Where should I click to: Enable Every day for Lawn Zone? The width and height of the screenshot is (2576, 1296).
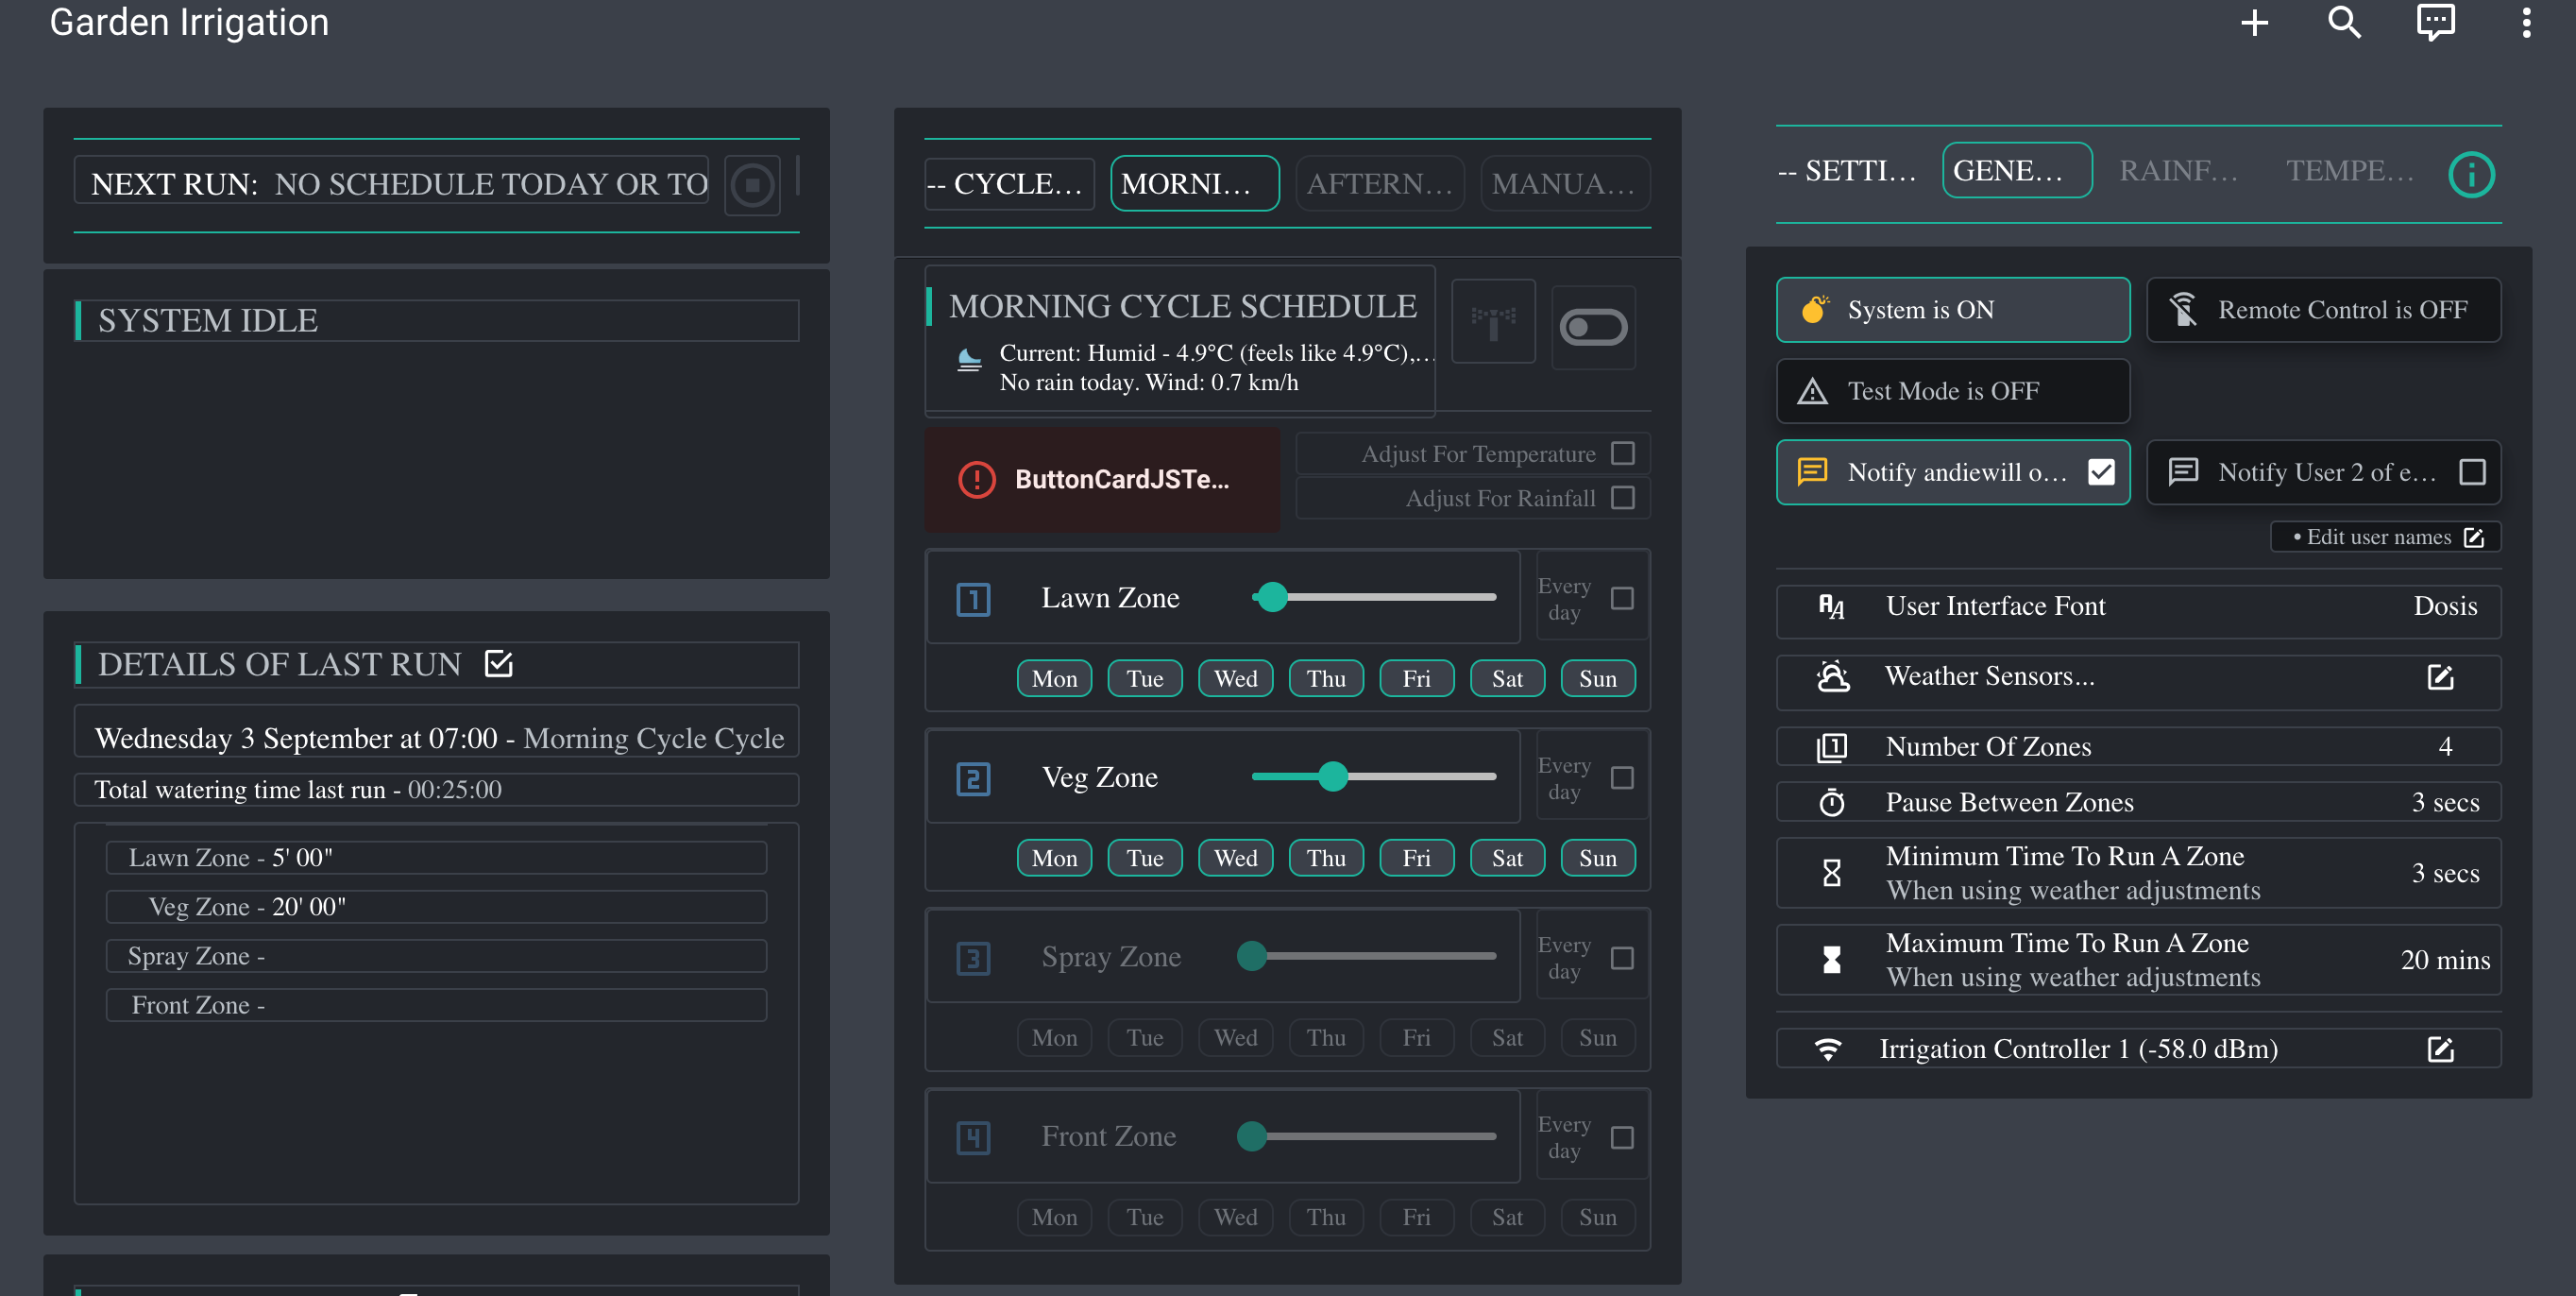[x=1622, y=598]
